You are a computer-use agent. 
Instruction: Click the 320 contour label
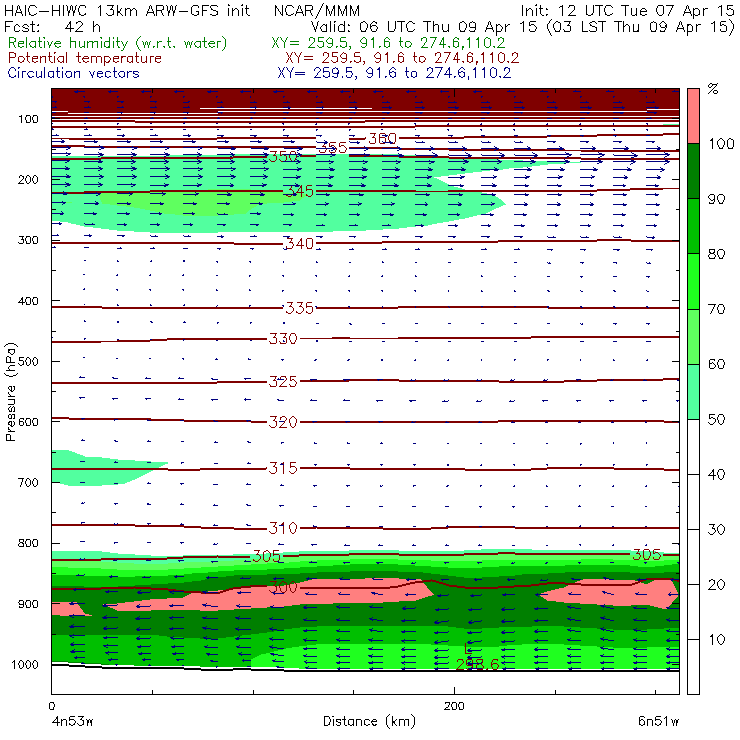(x=283, y=422)
